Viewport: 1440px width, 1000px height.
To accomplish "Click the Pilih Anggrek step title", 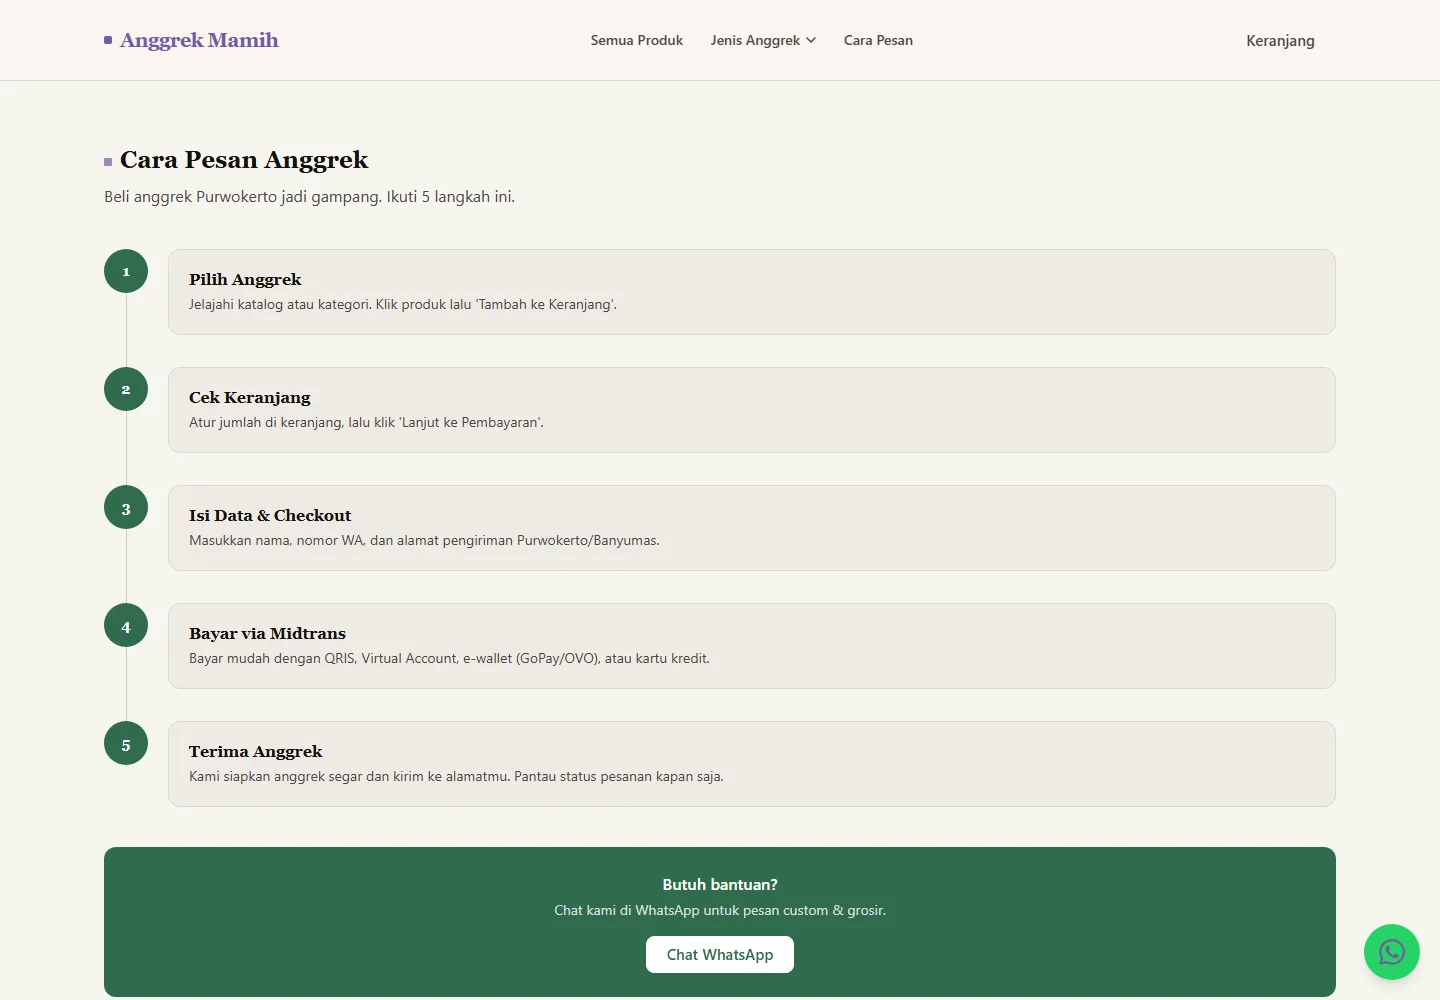I will 245,279.
